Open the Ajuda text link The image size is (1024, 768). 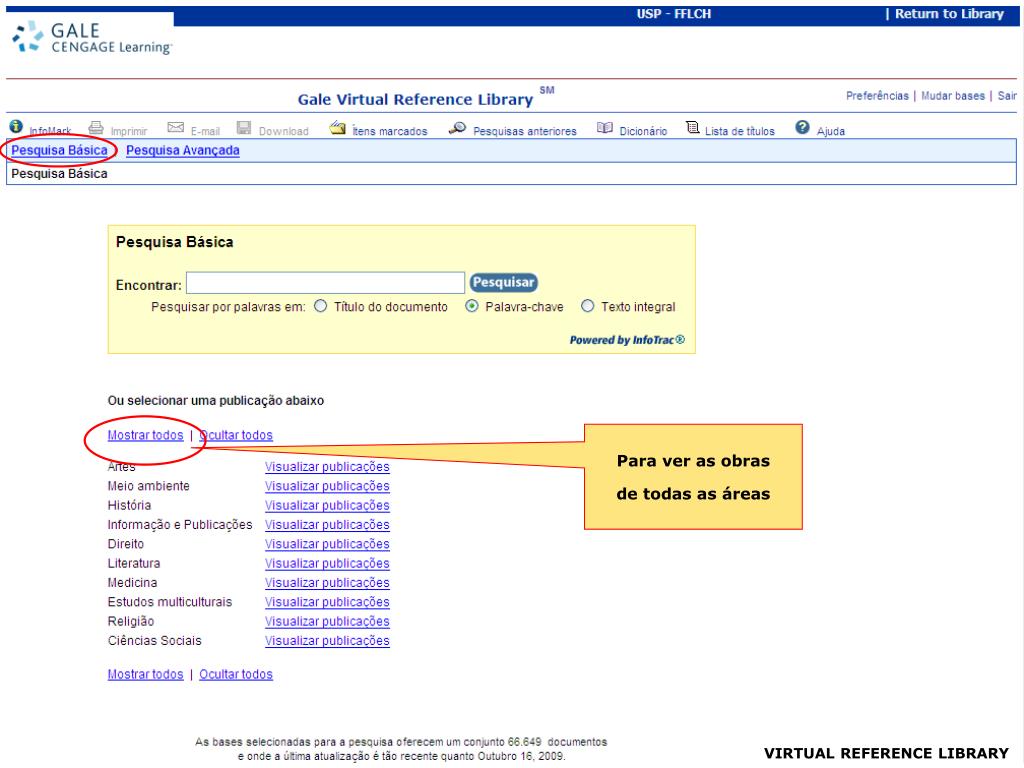(831, 131)
